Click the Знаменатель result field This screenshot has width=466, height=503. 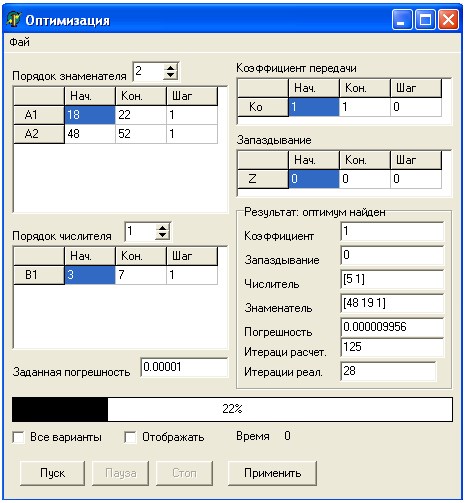(x=392, y=303)
